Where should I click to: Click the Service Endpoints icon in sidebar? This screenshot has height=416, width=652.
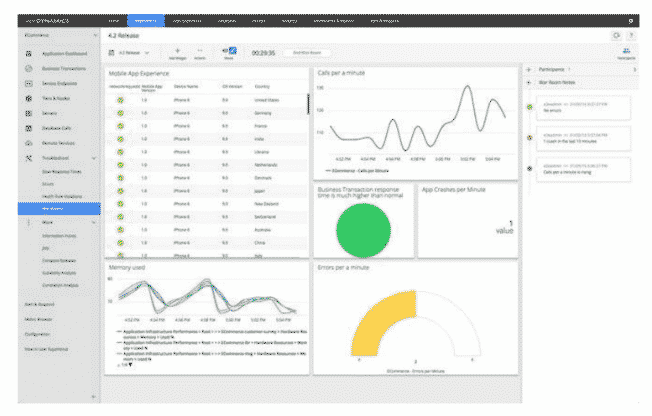click(29, 84)
